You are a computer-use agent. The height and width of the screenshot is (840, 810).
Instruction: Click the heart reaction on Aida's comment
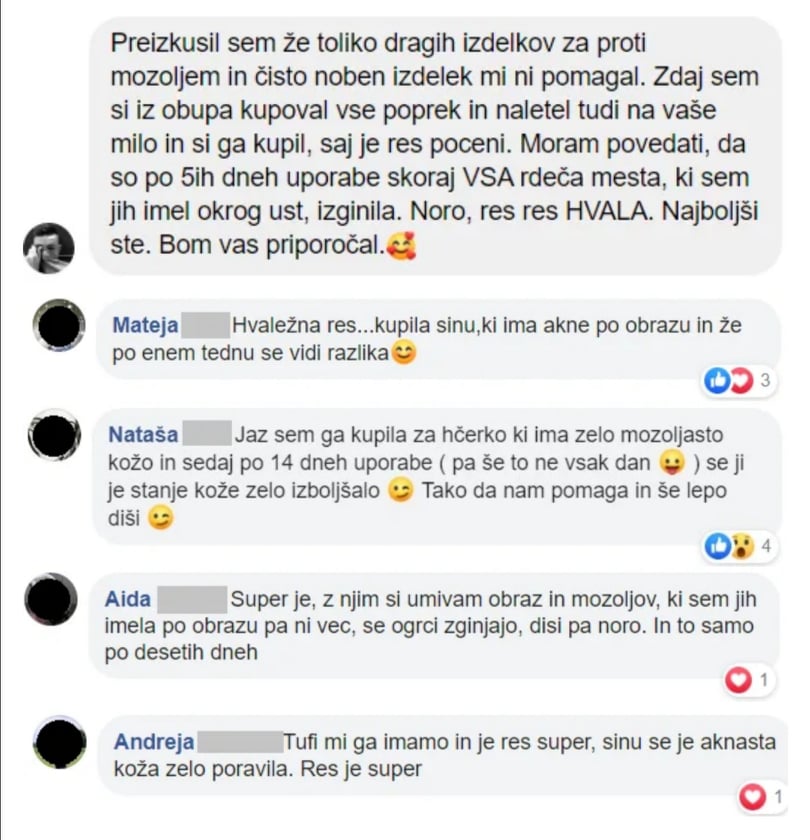pos(738,680)
